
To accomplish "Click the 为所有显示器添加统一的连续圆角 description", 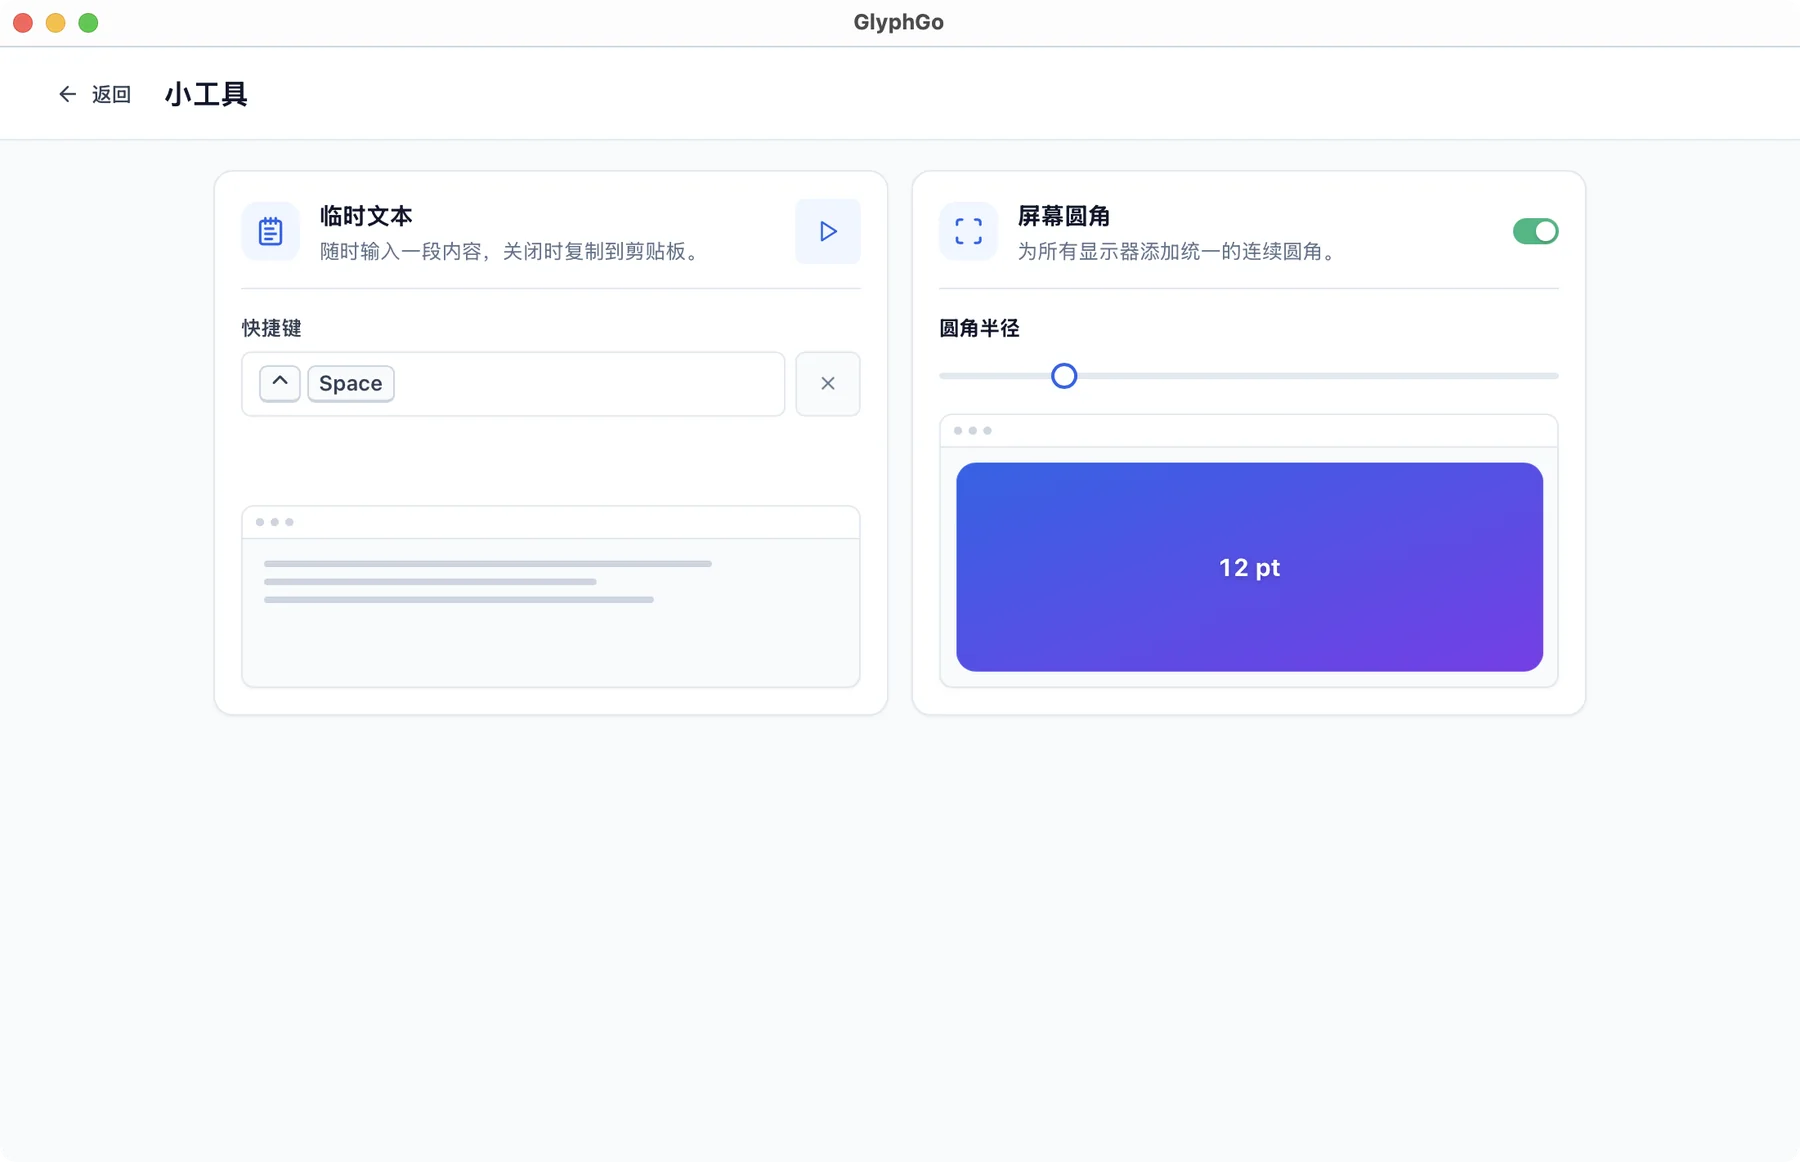I will point(1179,251).
